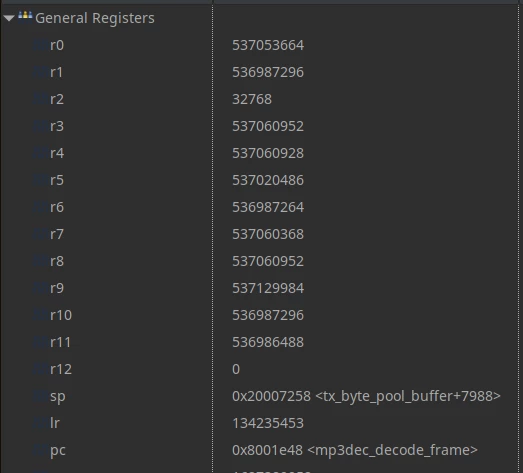This screenshot has height=473, width=523.
Task: Click the General Registers group icon
Action: click(25, 16)
